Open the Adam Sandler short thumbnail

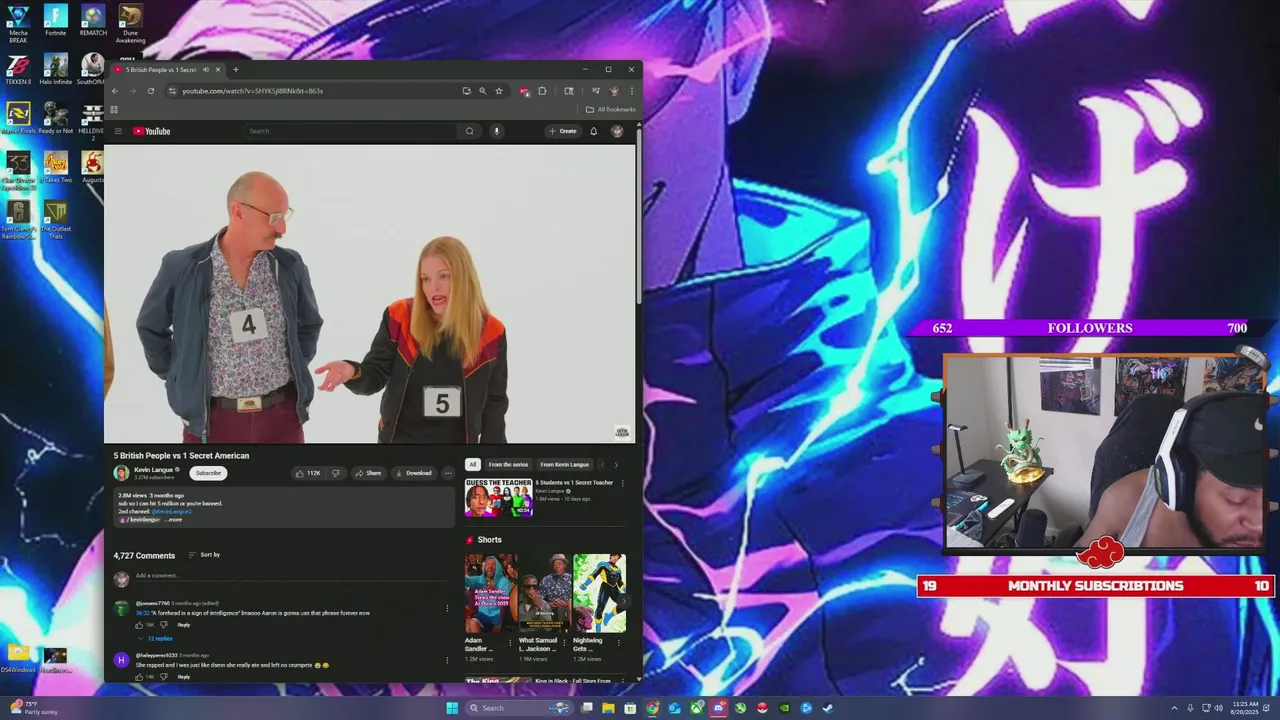pos(490,593)
